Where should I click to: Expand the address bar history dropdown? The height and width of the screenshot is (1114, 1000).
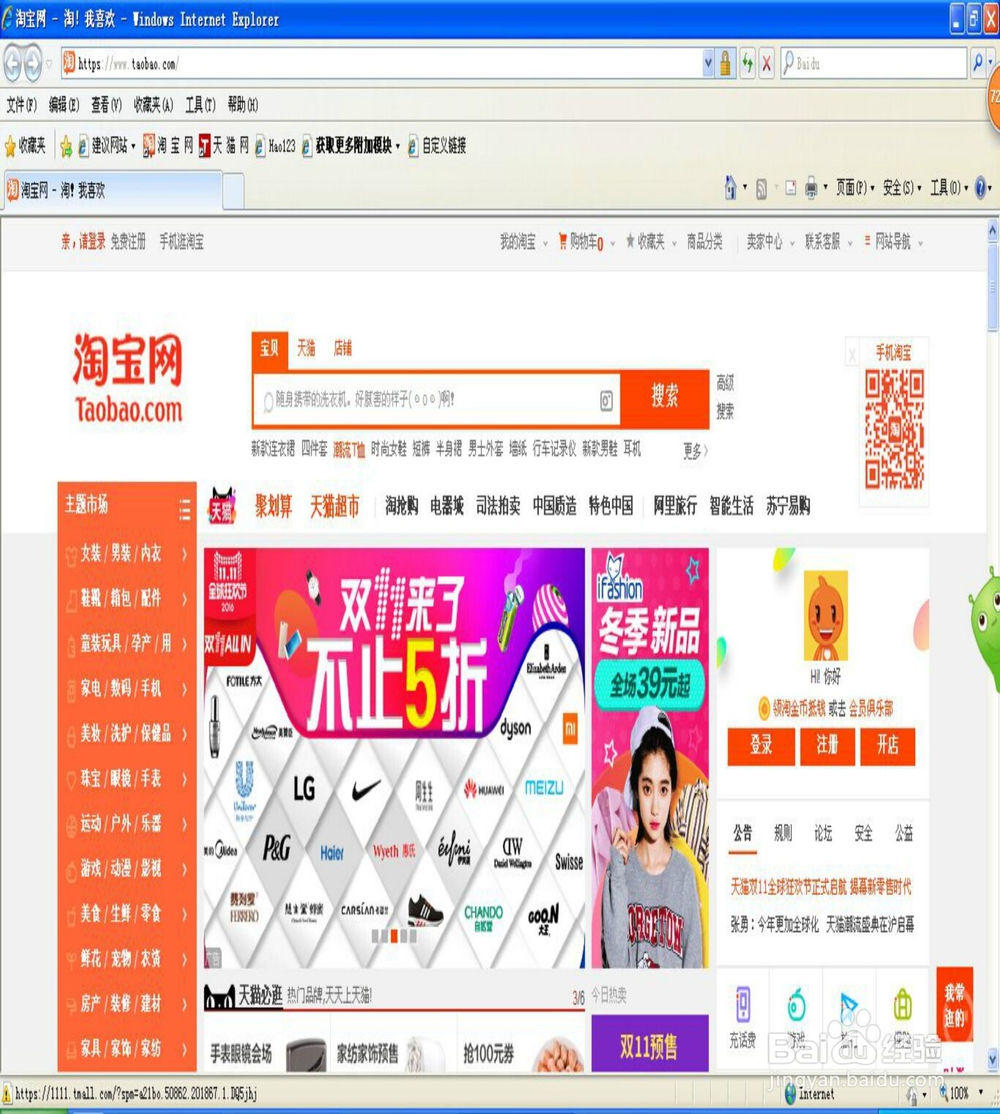[708, 64]
